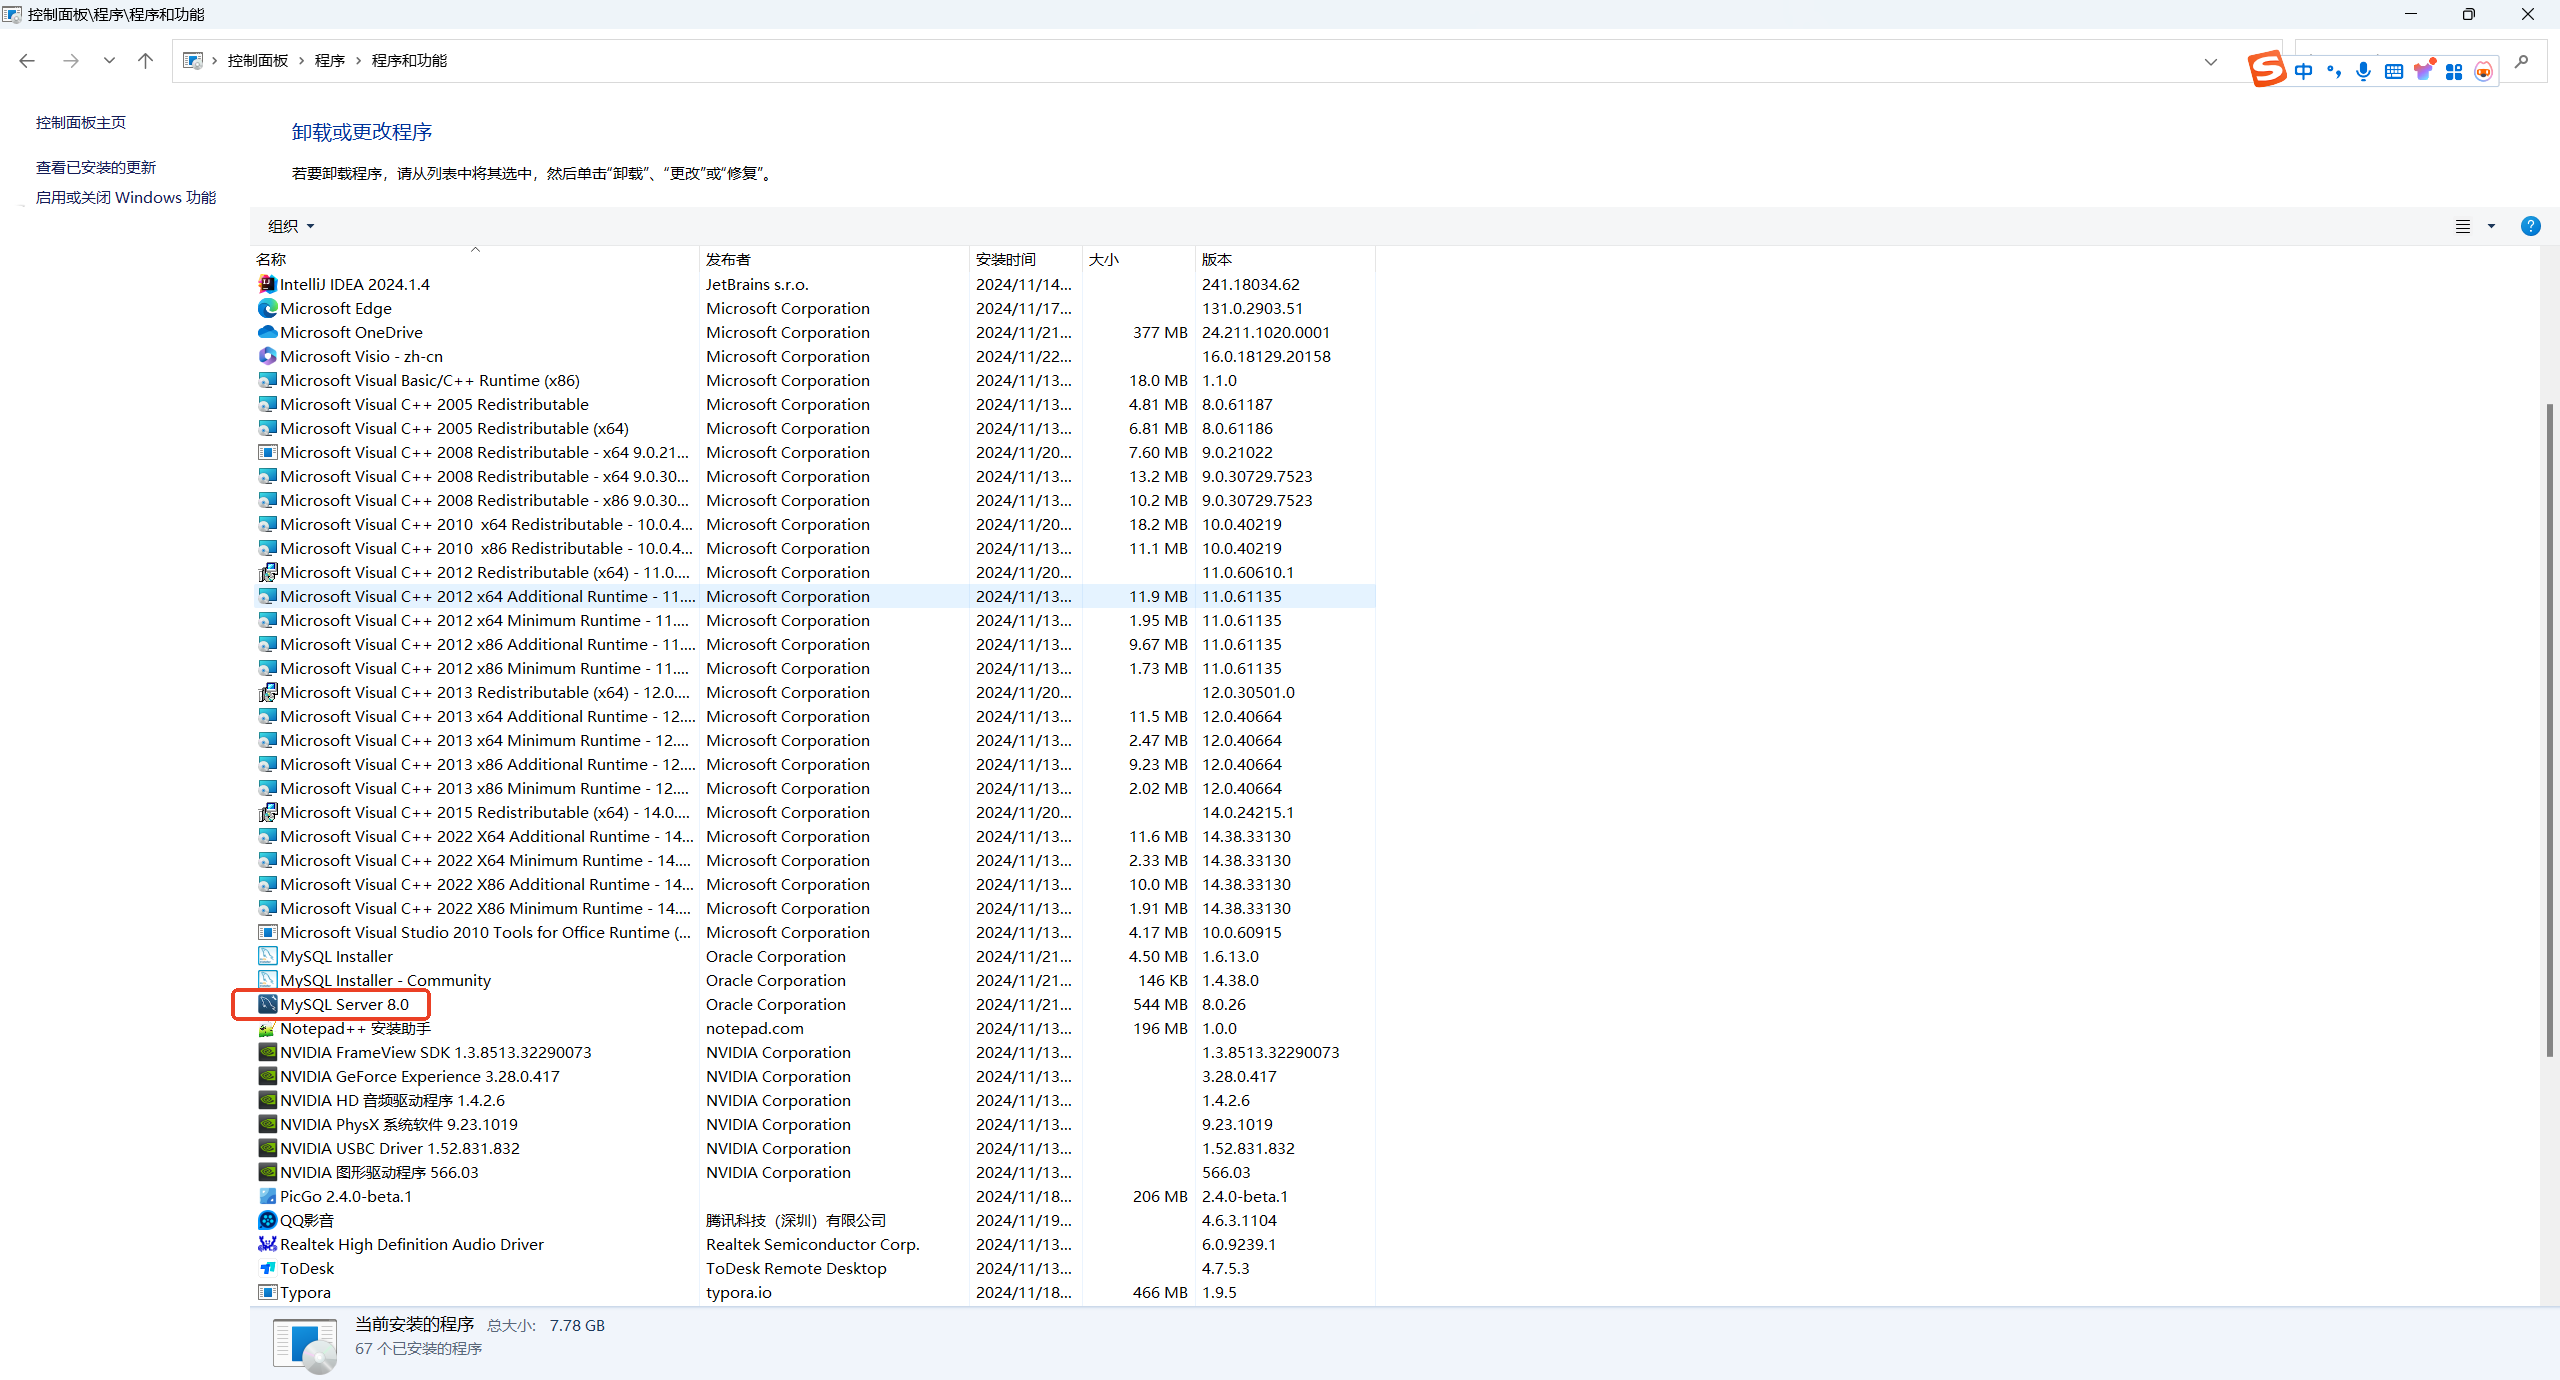Click the help question mark icon
This screenshot has width=2560, height=1380.
point(2530,226)
